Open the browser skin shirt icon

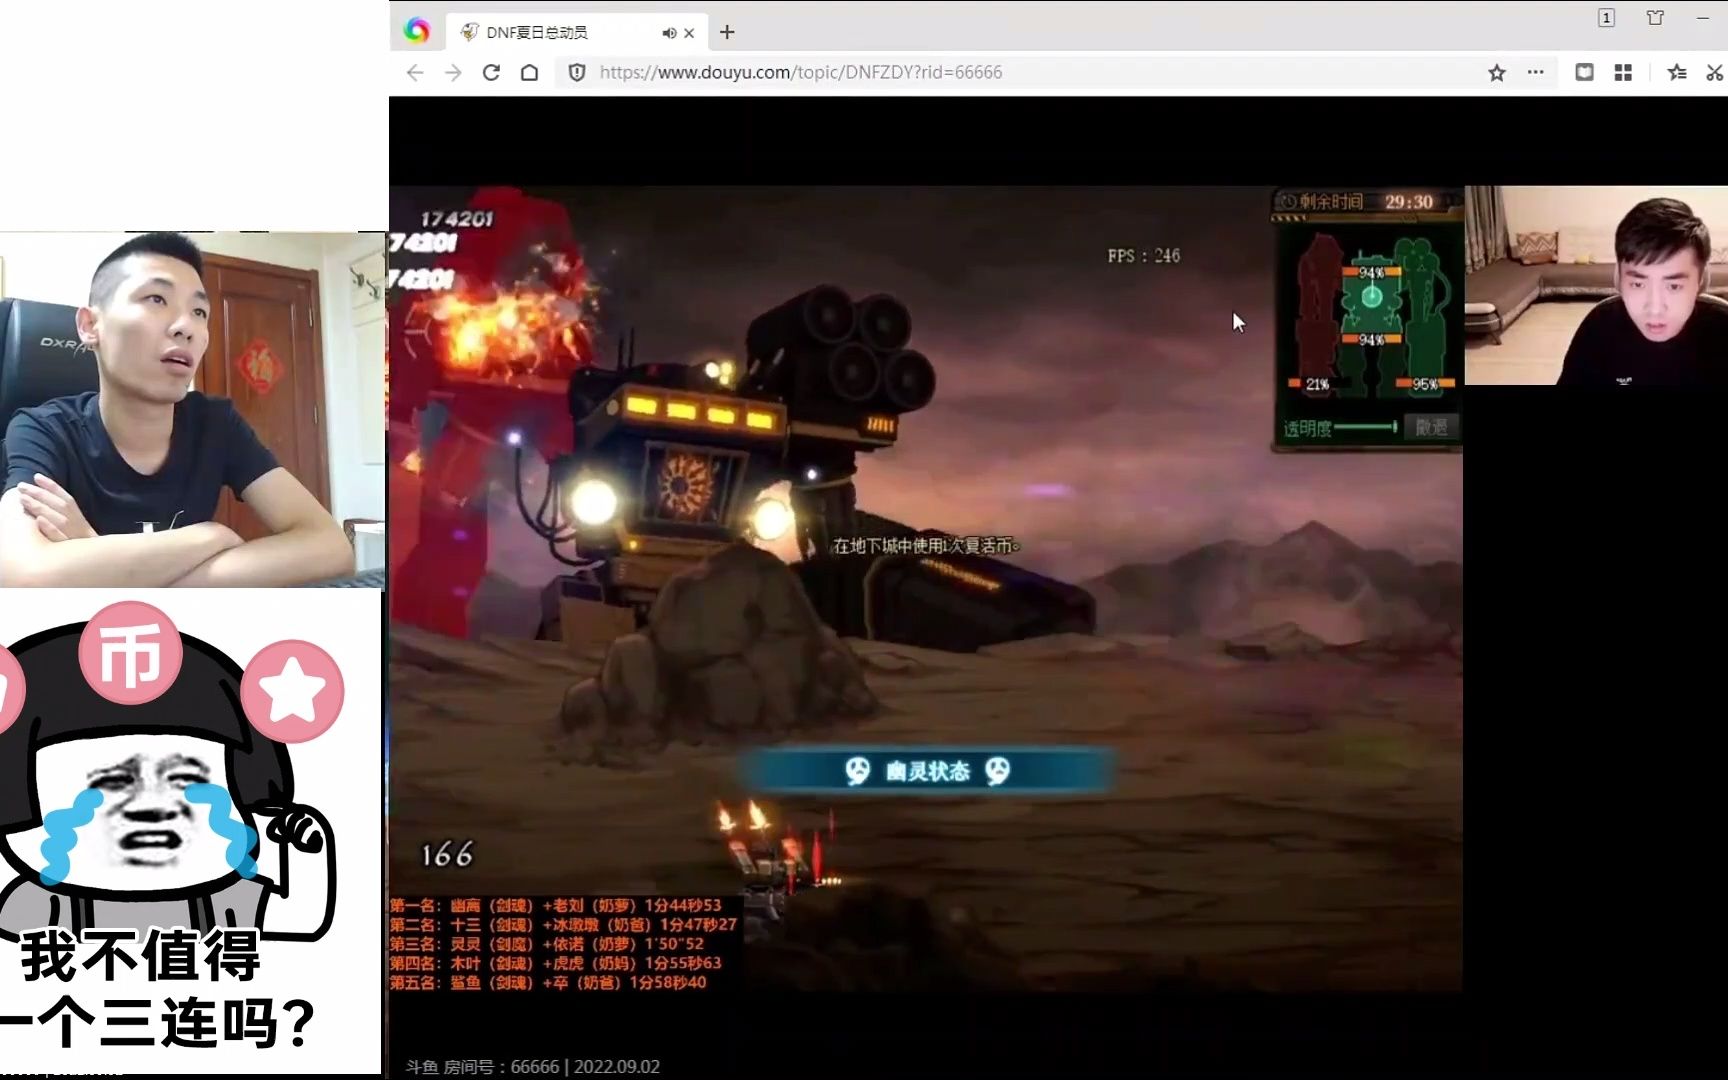click(x=1655, y=18)
